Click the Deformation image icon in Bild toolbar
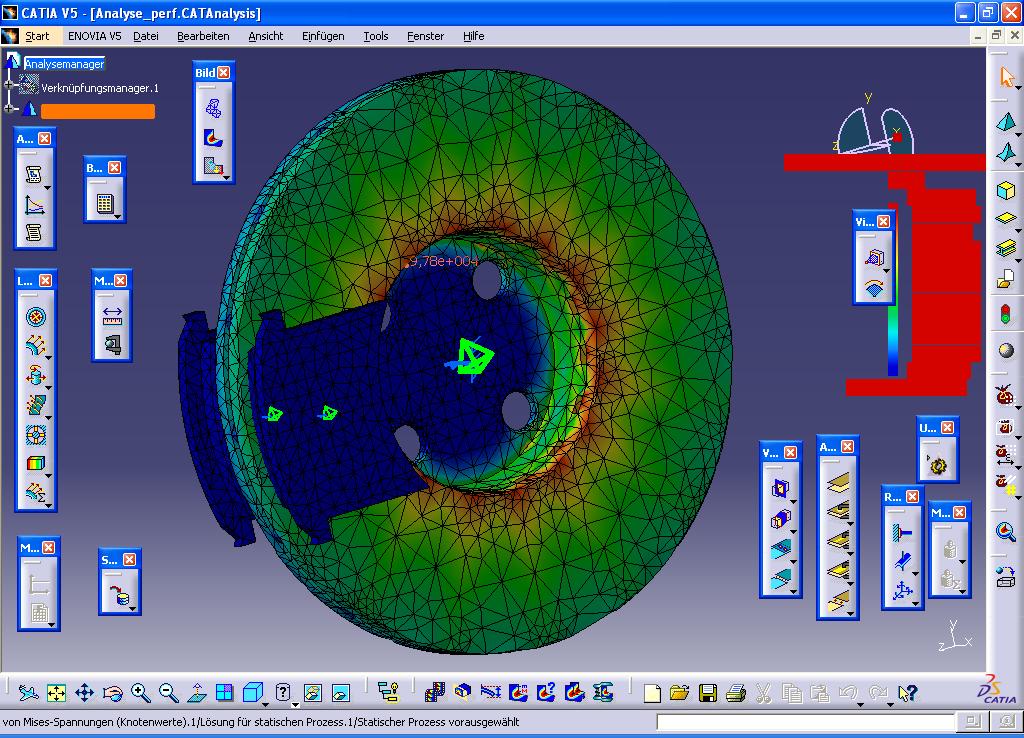The width and height of the screenshot is (1024, 738). point(214,108)
